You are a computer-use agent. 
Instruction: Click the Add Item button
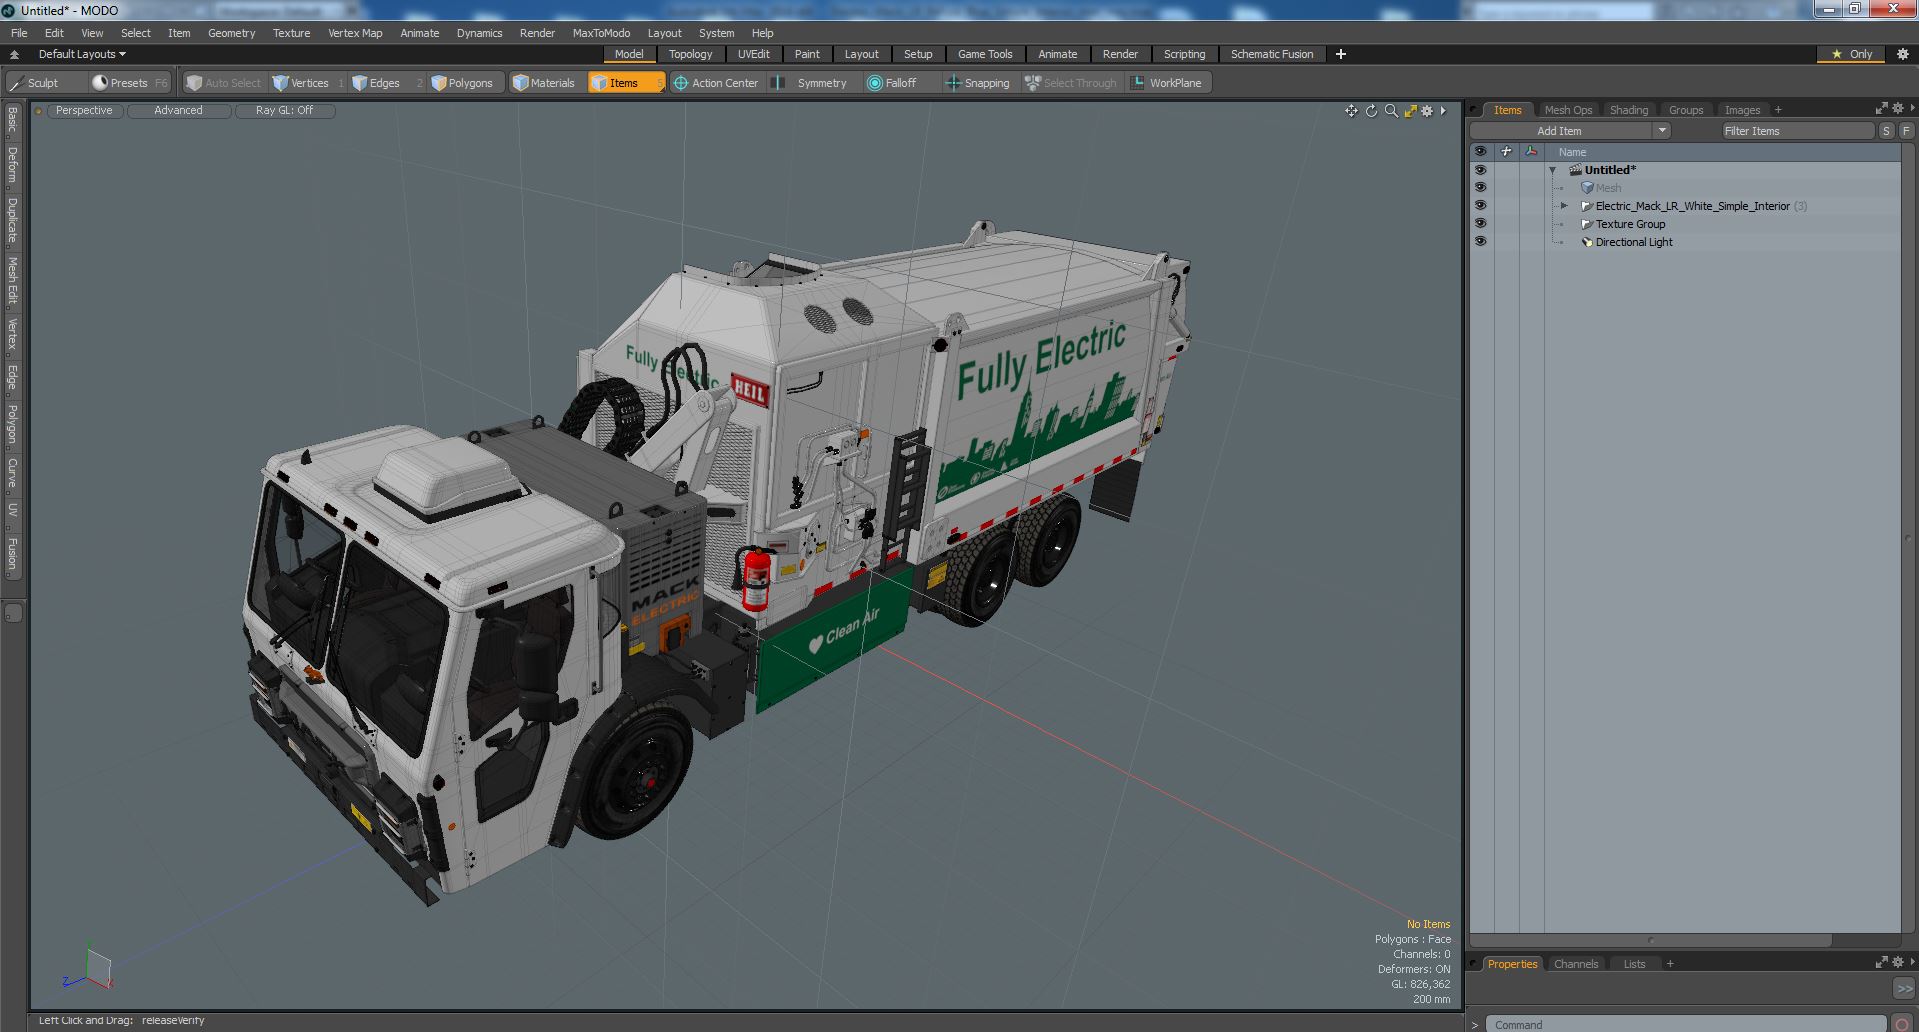pyautogui.click(x=1559, y=131)
